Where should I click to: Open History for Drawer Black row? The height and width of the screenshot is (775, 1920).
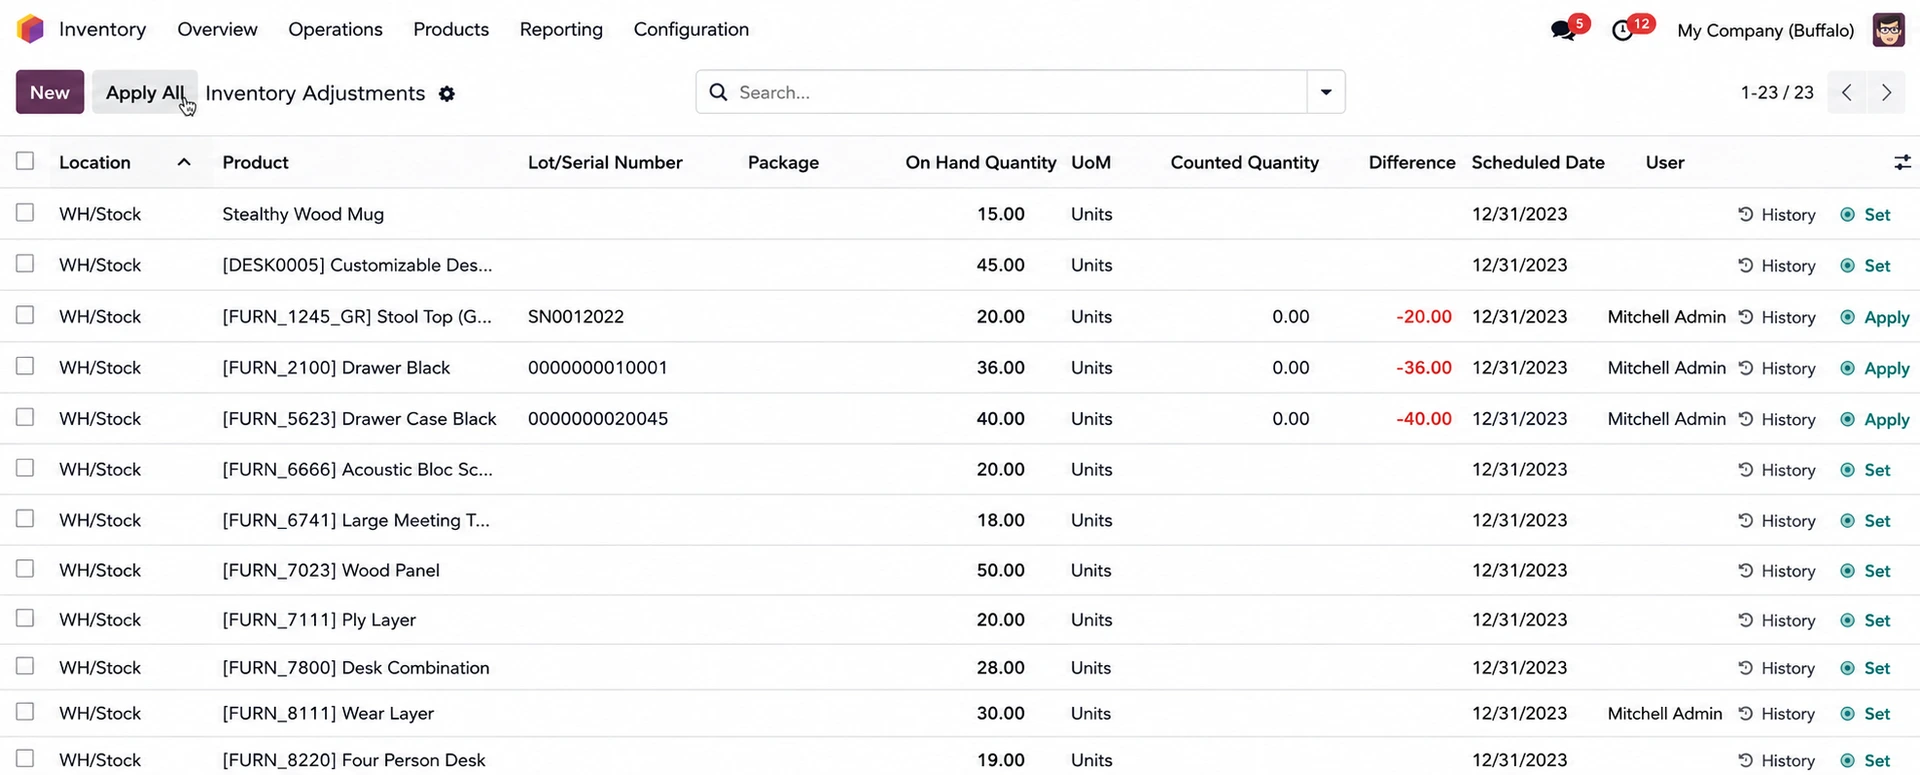click(1777, 368)
